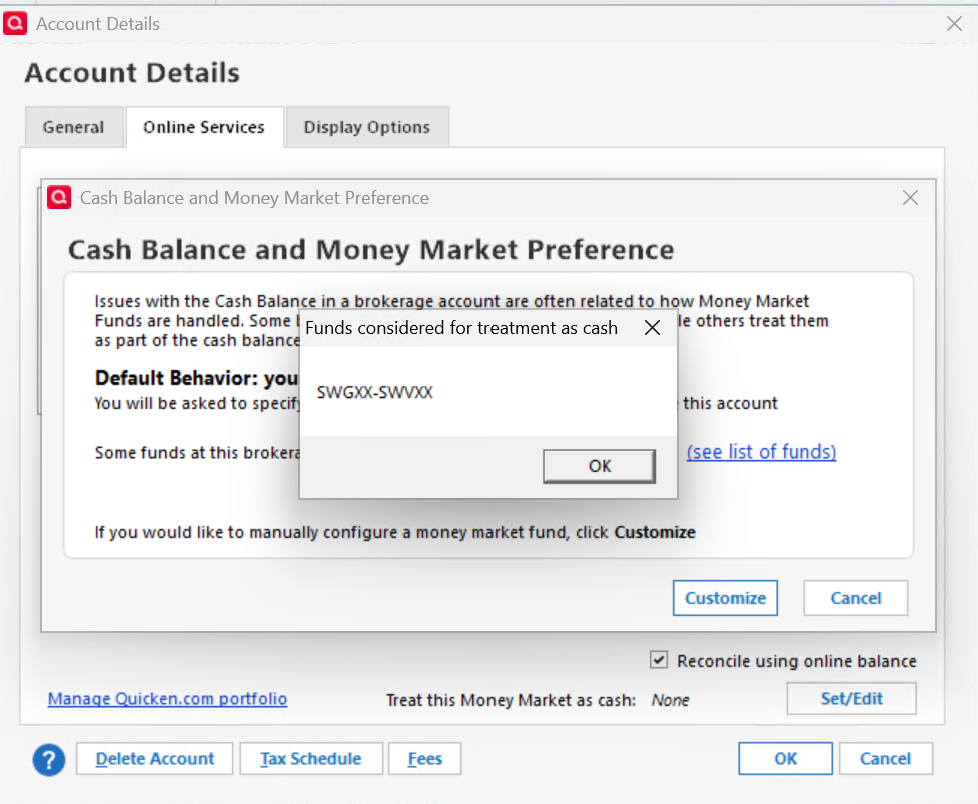Close the Account Details window
978x804 pixels.
click(x=954, y=24)
